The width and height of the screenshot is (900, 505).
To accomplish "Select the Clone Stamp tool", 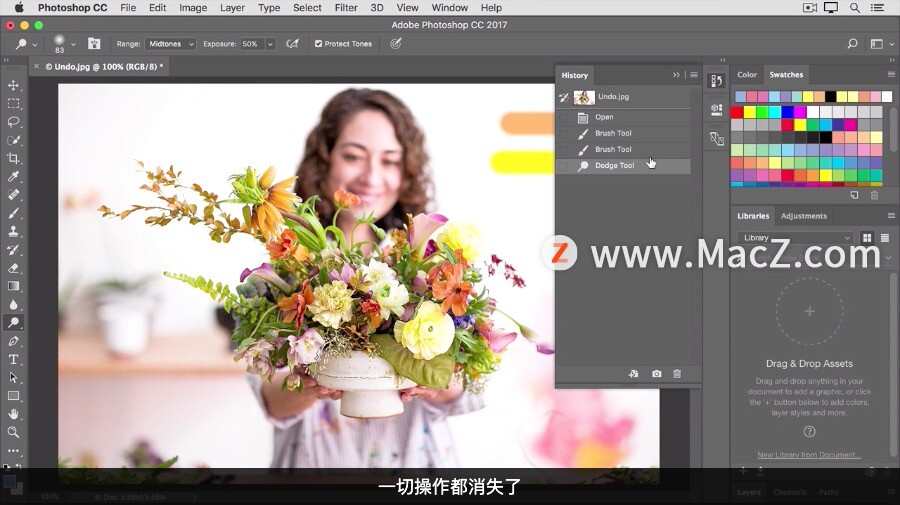I will 13,231.
